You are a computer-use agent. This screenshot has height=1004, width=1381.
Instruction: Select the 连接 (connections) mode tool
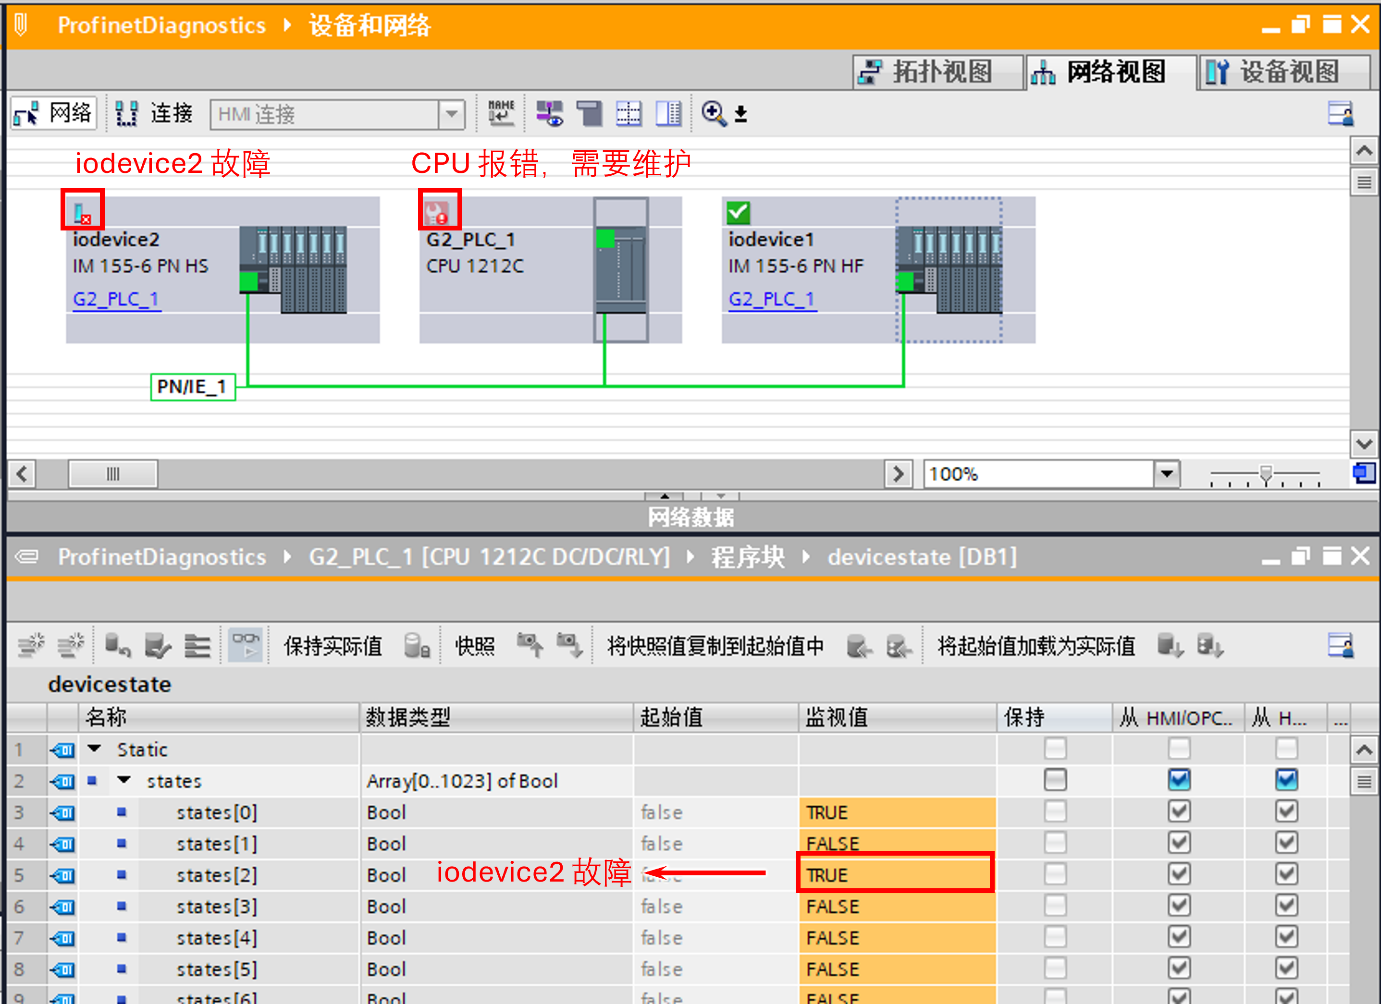[153, 113]
